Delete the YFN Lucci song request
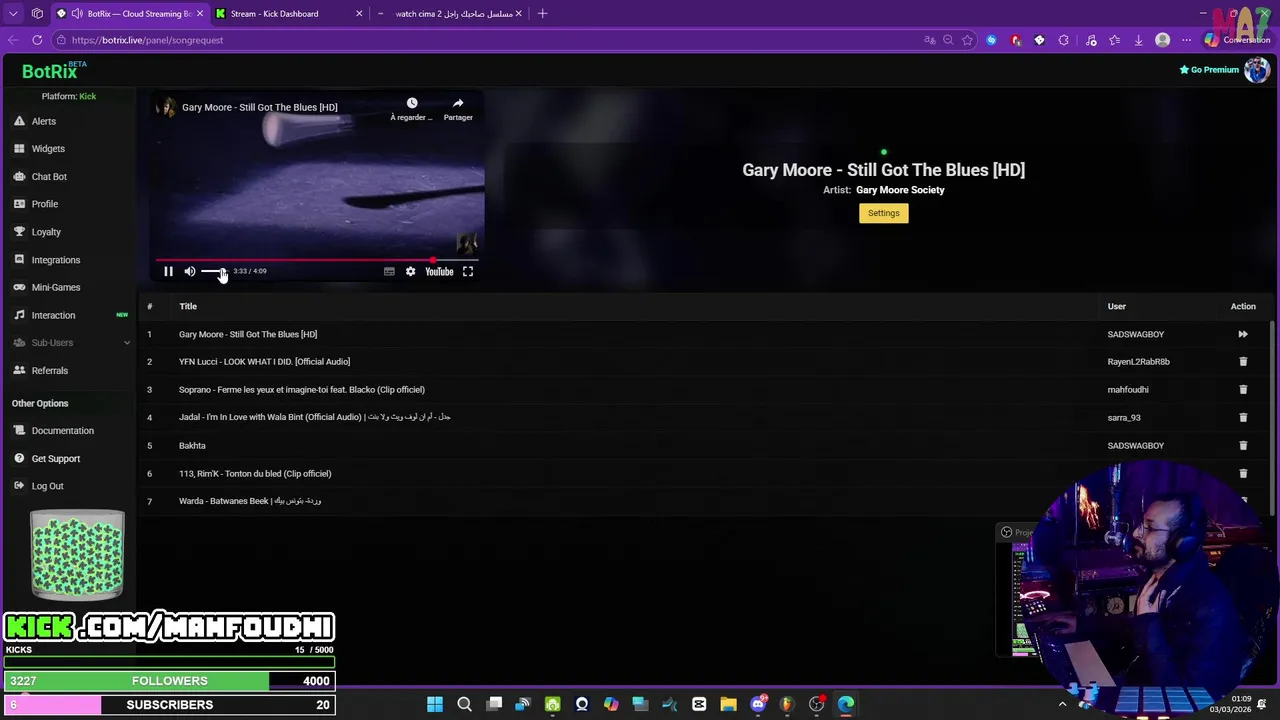 click(1243, 362)
